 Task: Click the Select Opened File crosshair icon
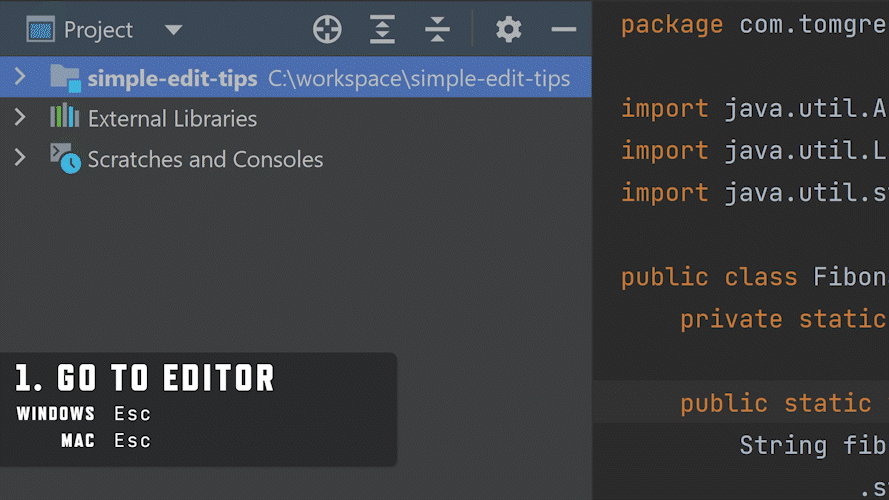point(327,30)
